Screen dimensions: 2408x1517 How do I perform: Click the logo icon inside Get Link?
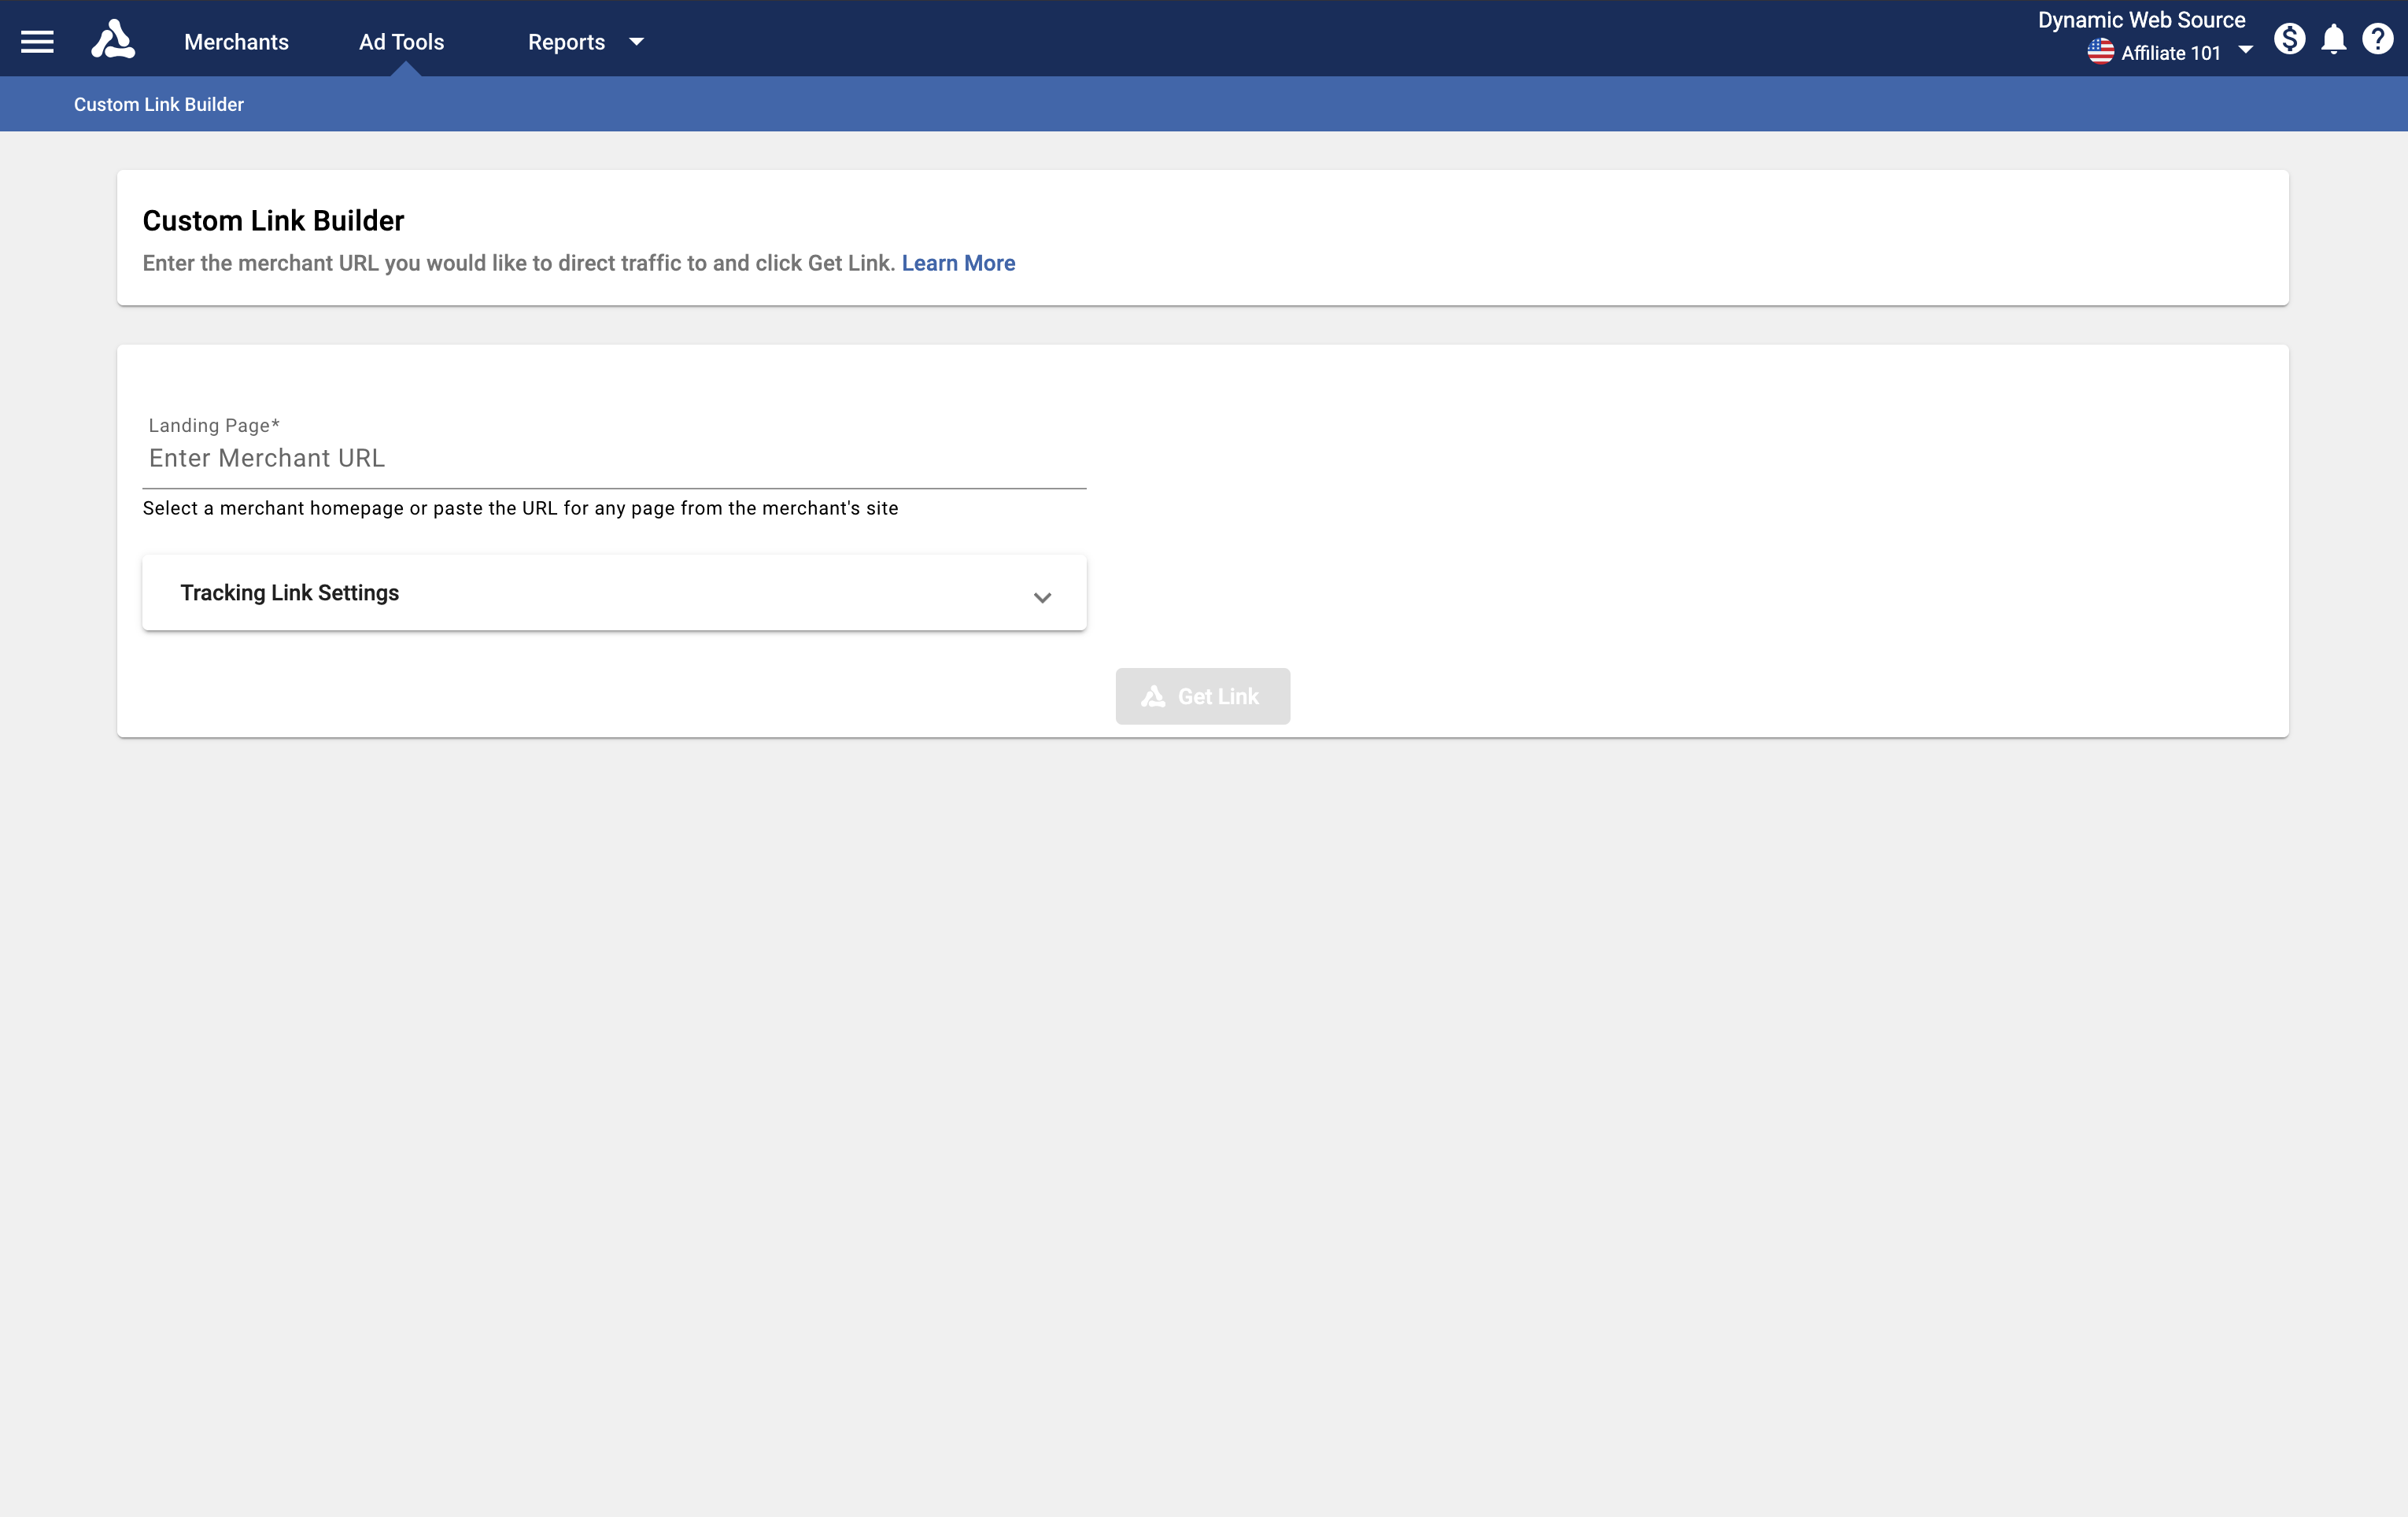pyautogui.click(x=1153, y=696)
